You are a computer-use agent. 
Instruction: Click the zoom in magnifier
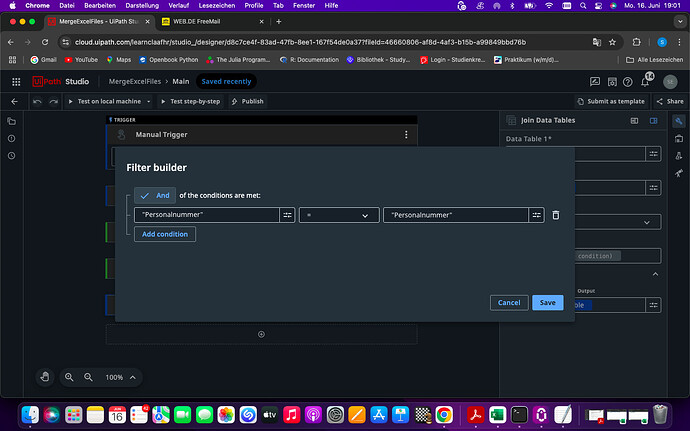click(69, 377)
